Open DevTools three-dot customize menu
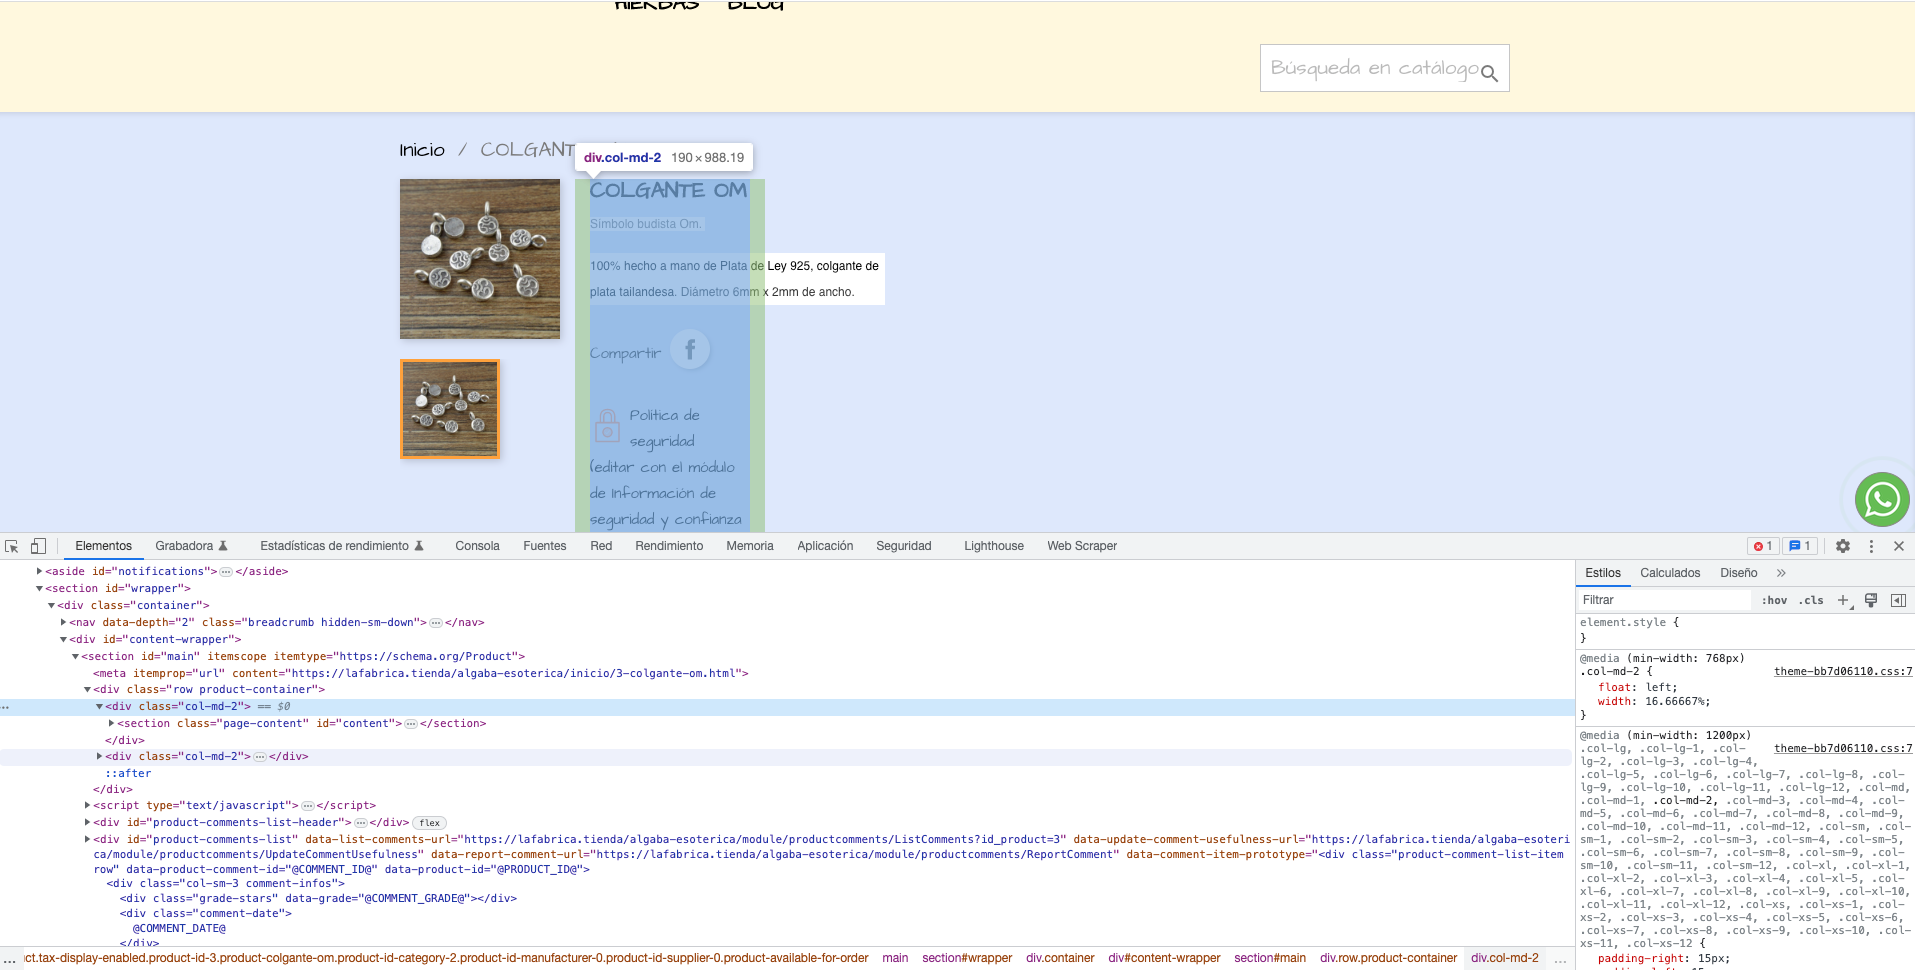The width and height of the screenshot is (1915, 970). 1871,546
